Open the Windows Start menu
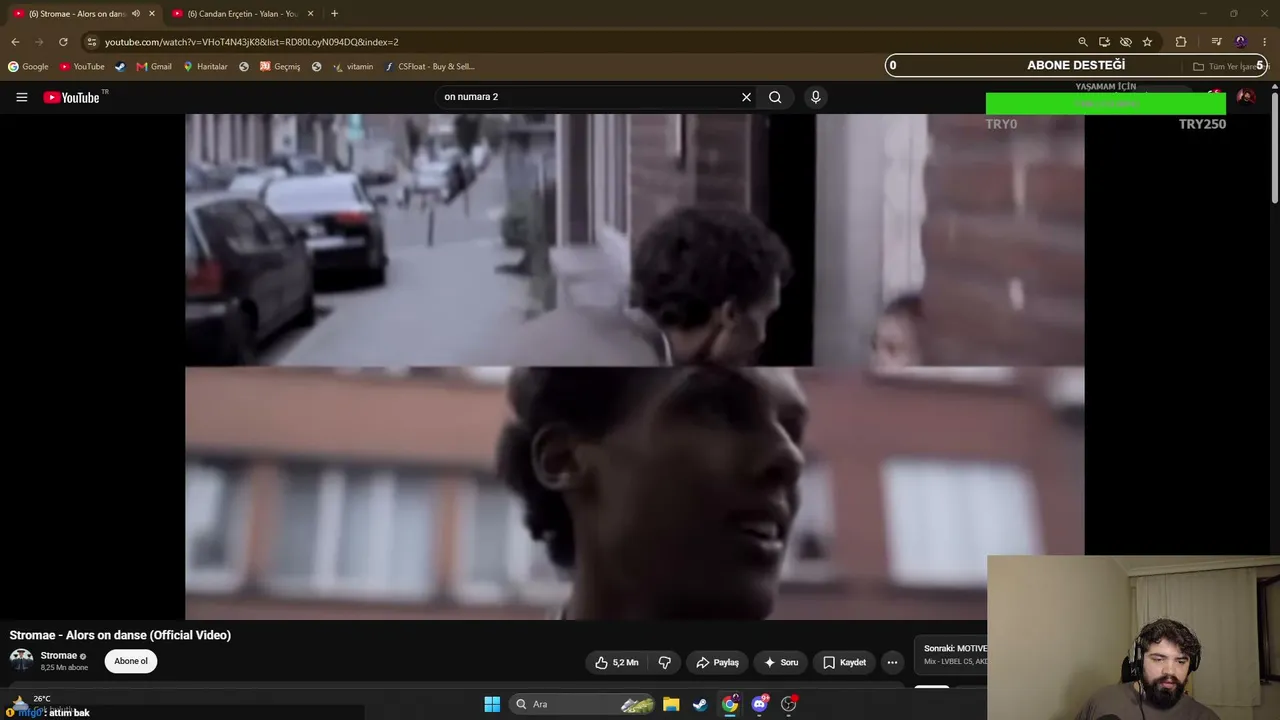Screen dimensions: 1280x720 (492, 704)
